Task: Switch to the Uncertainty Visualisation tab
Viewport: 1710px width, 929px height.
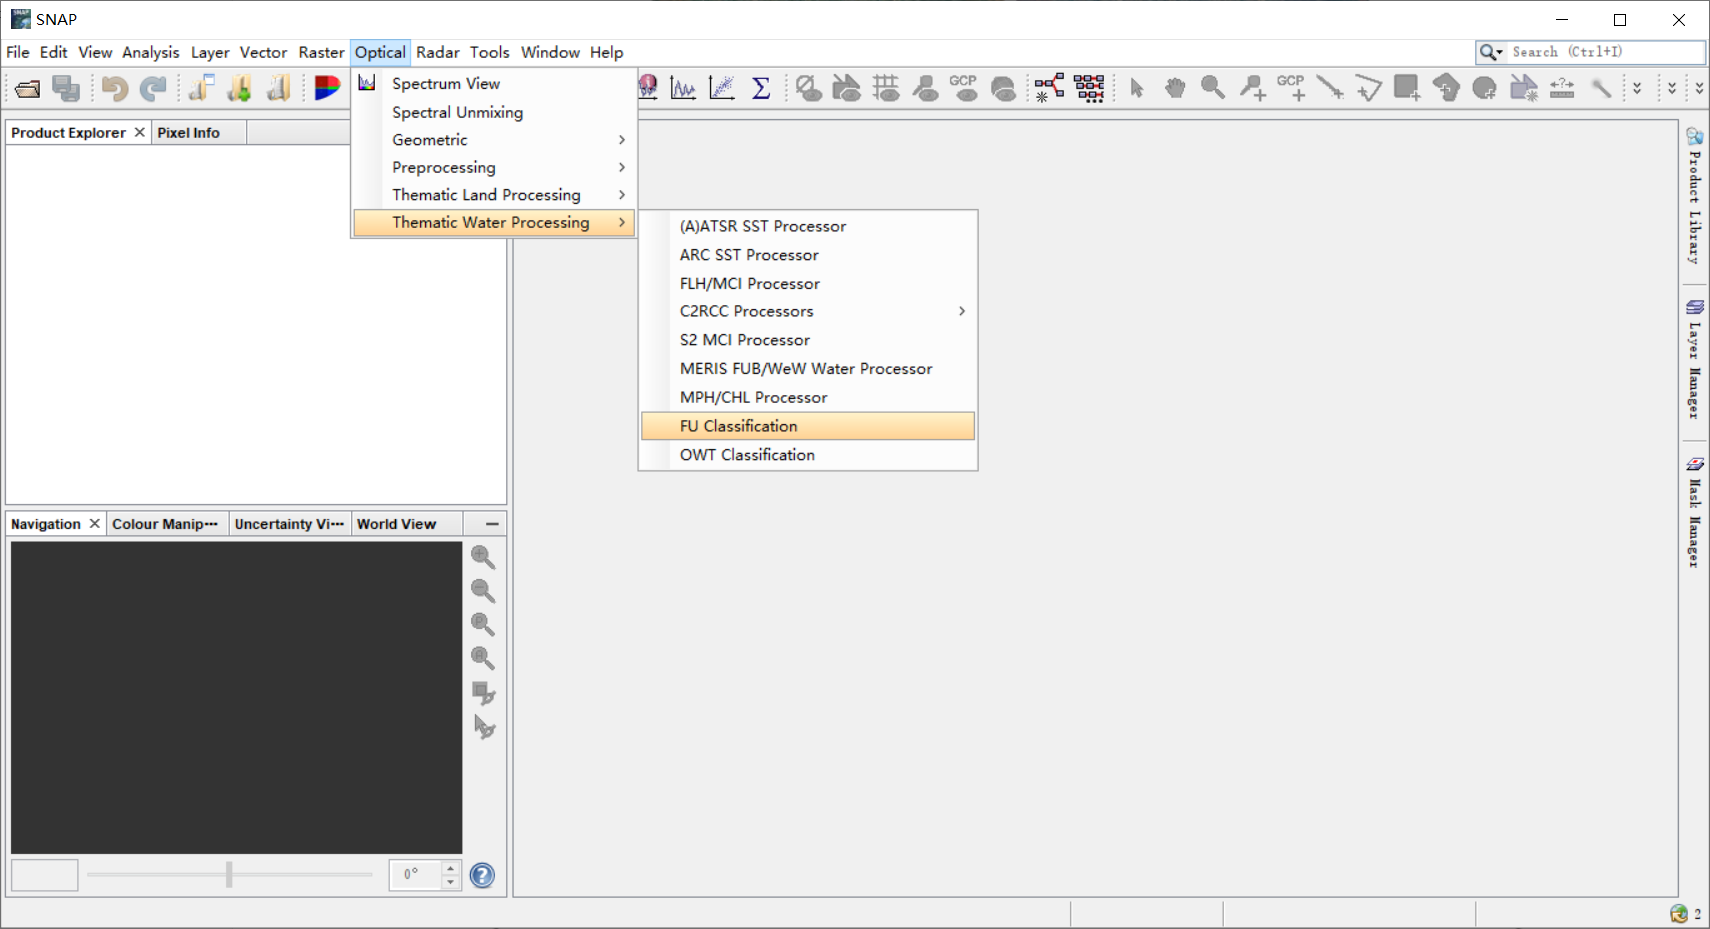Action: (x=289, y=524)
